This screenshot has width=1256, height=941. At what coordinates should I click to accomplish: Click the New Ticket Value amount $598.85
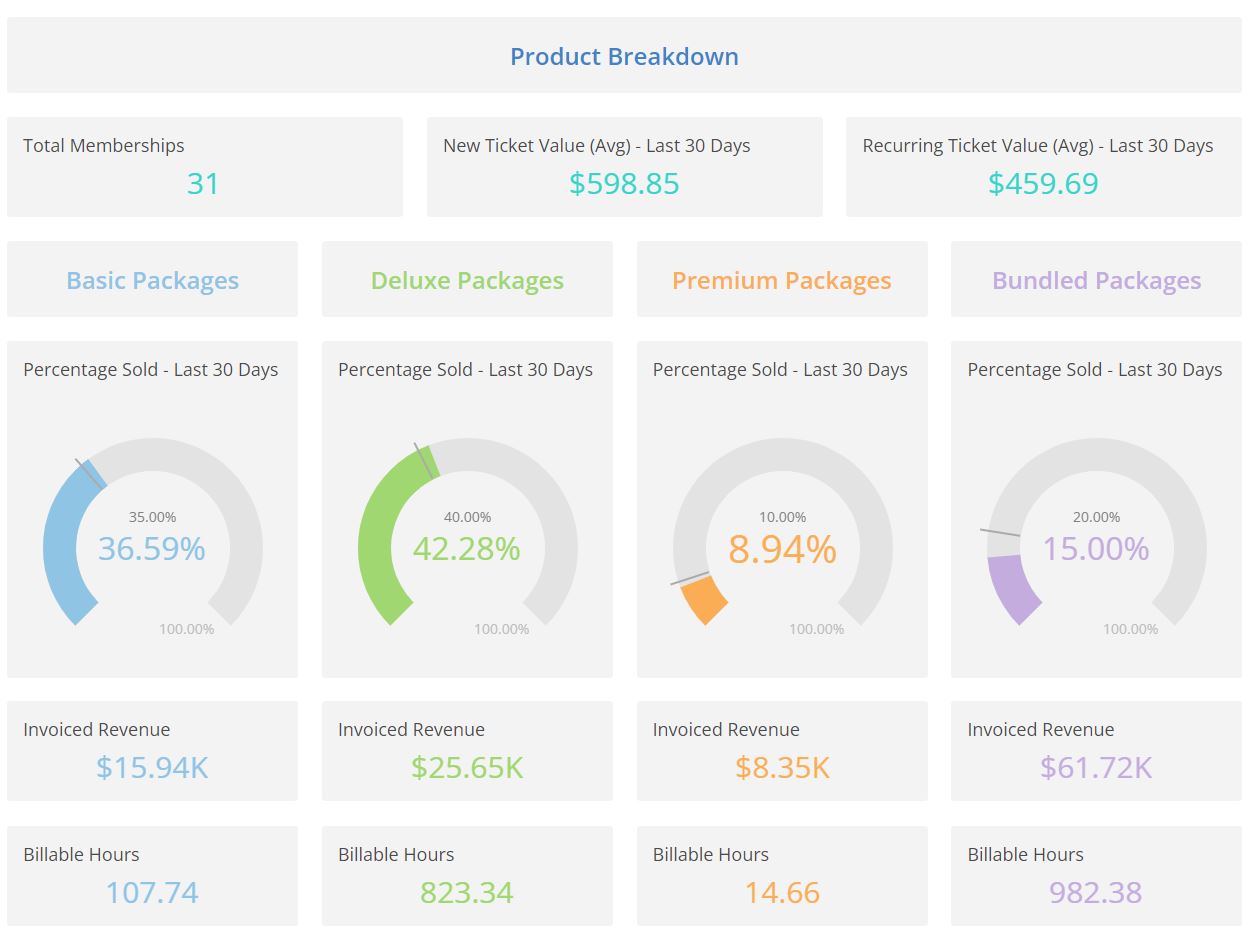(624, 184)
